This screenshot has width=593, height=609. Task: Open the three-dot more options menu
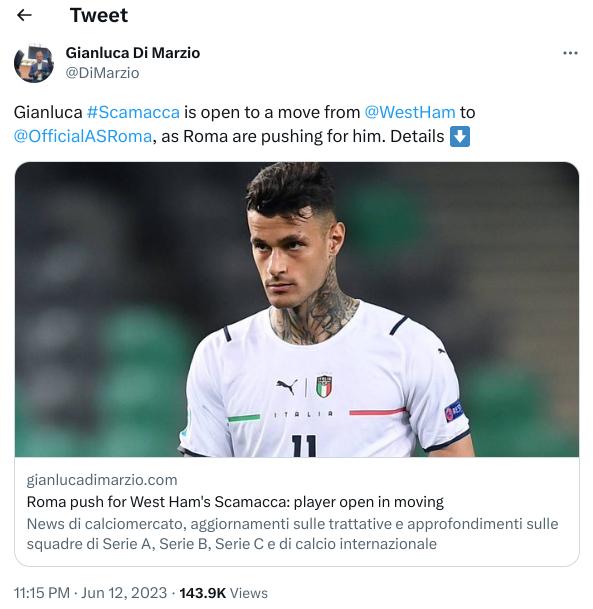coord(570,53)
